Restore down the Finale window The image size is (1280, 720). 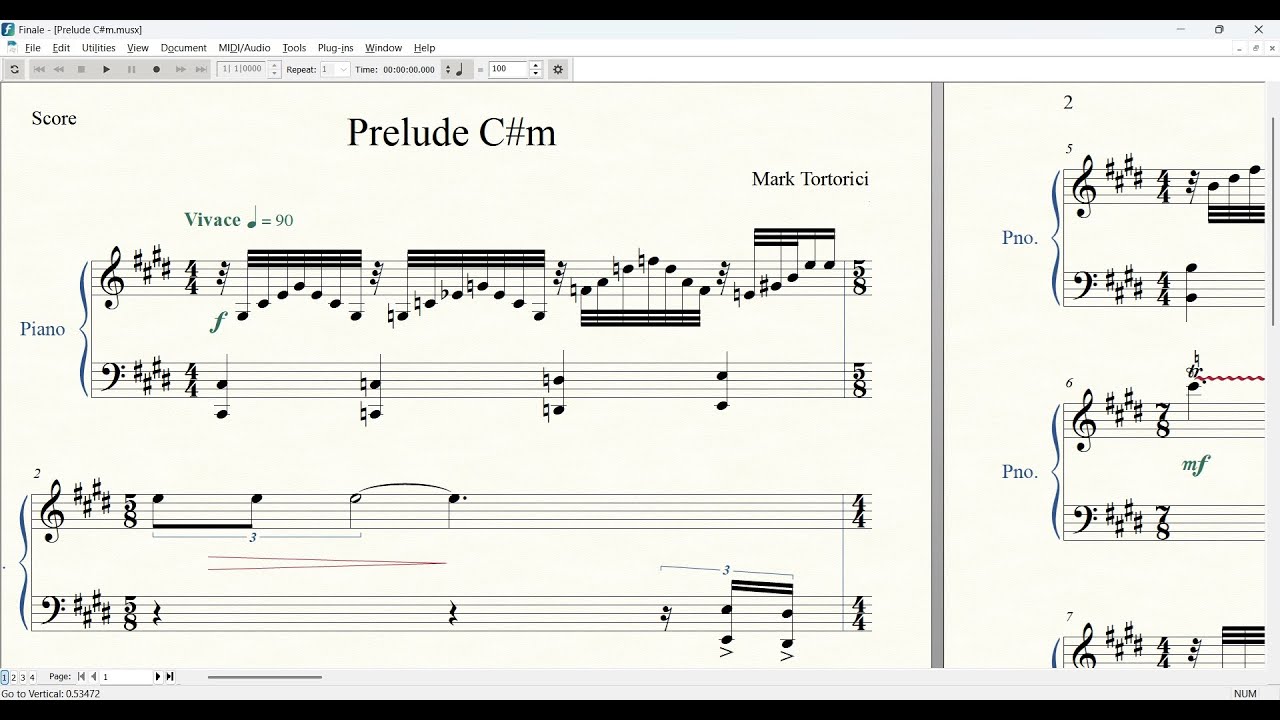click(1219, 29)
